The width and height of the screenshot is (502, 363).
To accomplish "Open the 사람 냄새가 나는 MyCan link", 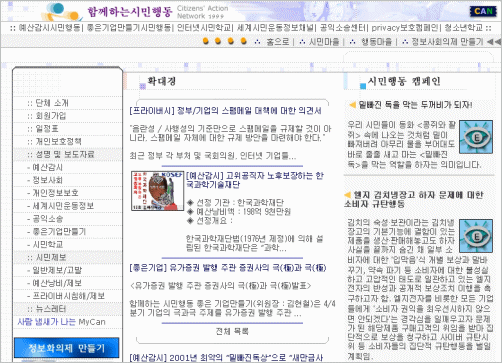I will point(61,322).
